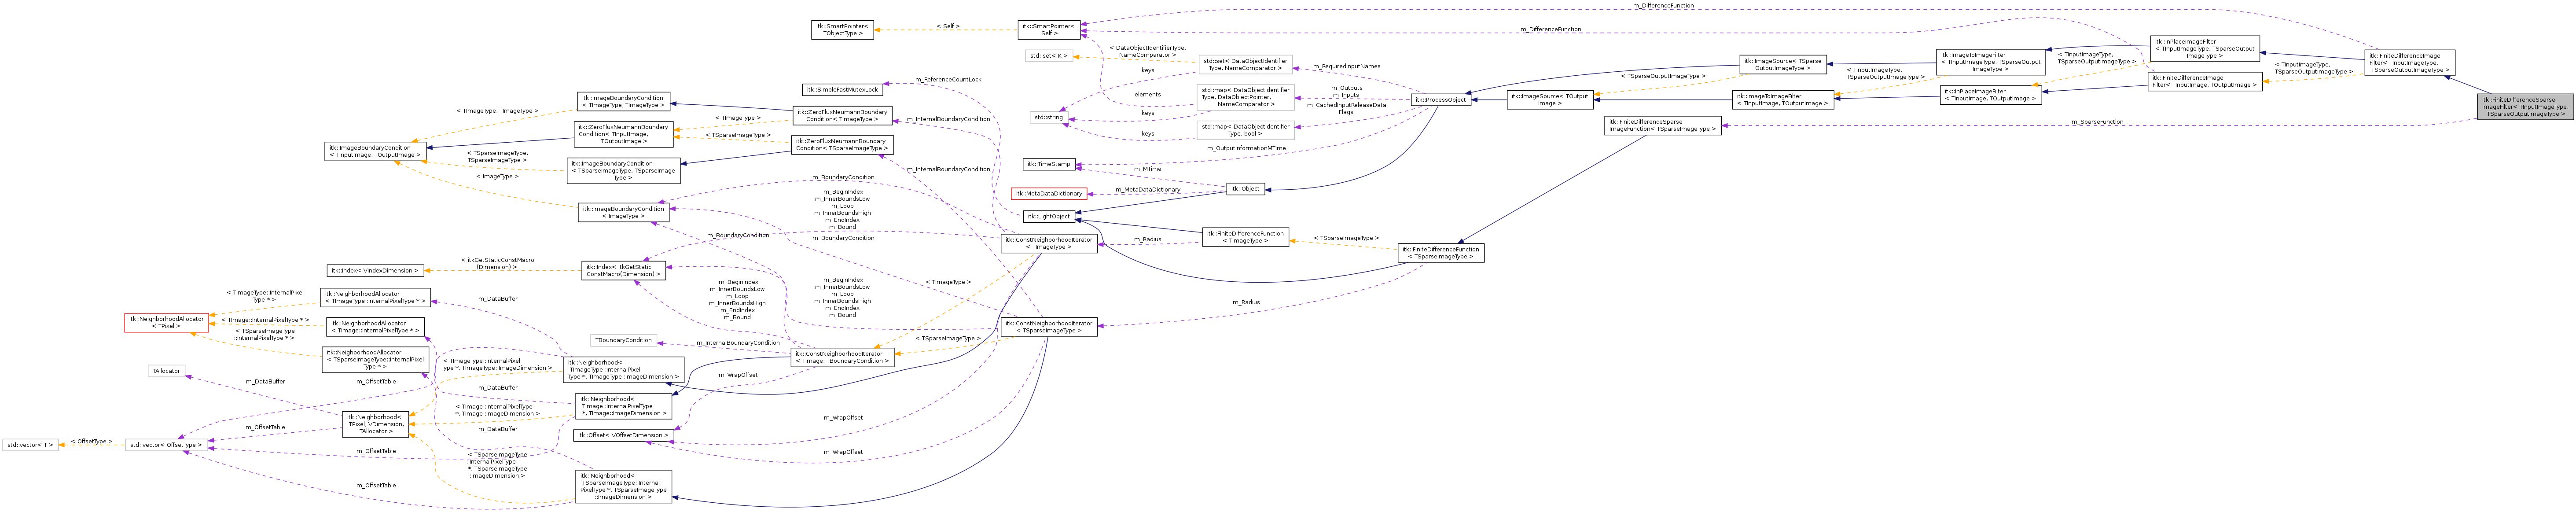This screenshot has height=512, width=2576.
Task: Open itk::Neighborhood< TPixel, VDimension, TAllocator > node
Action: (x=375, y=424)
